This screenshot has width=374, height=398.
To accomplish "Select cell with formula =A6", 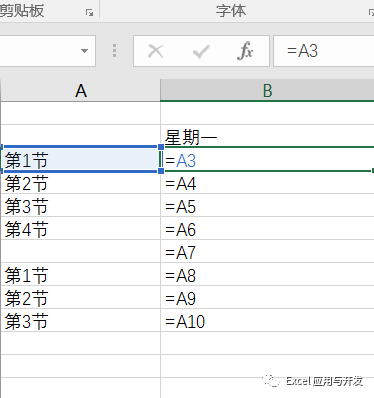I will point(267,228).
